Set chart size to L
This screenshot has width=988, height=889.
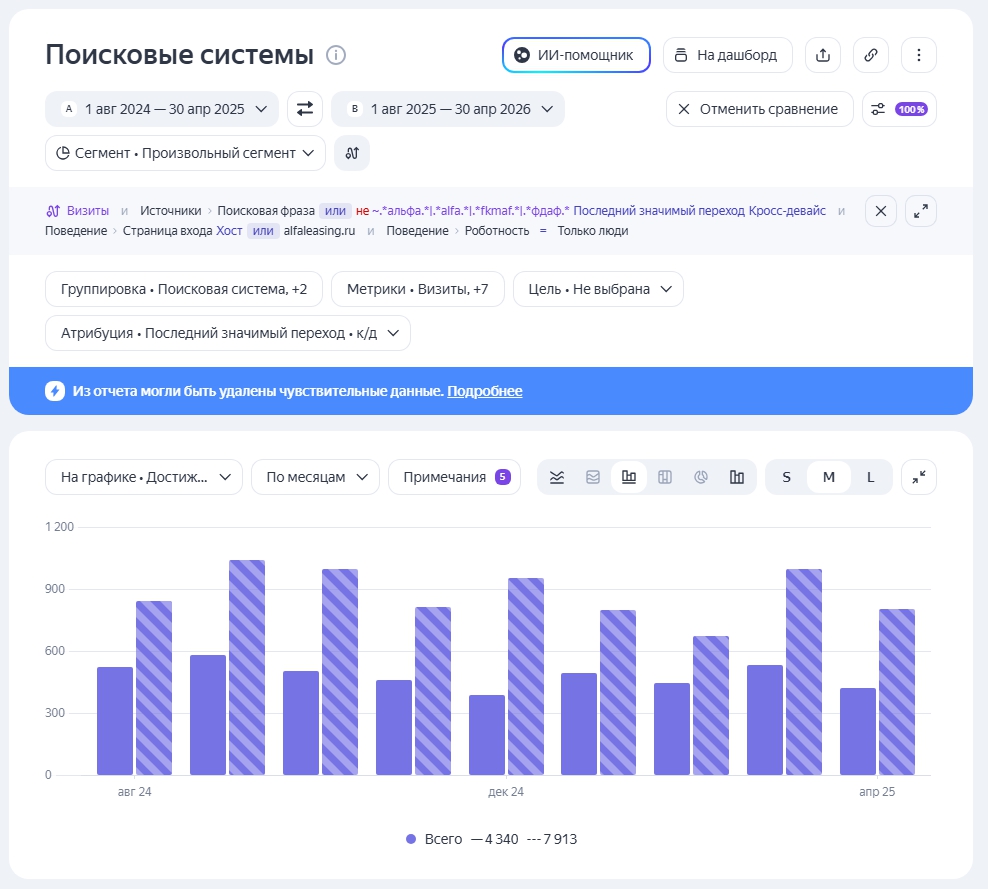tap(870, 477)
